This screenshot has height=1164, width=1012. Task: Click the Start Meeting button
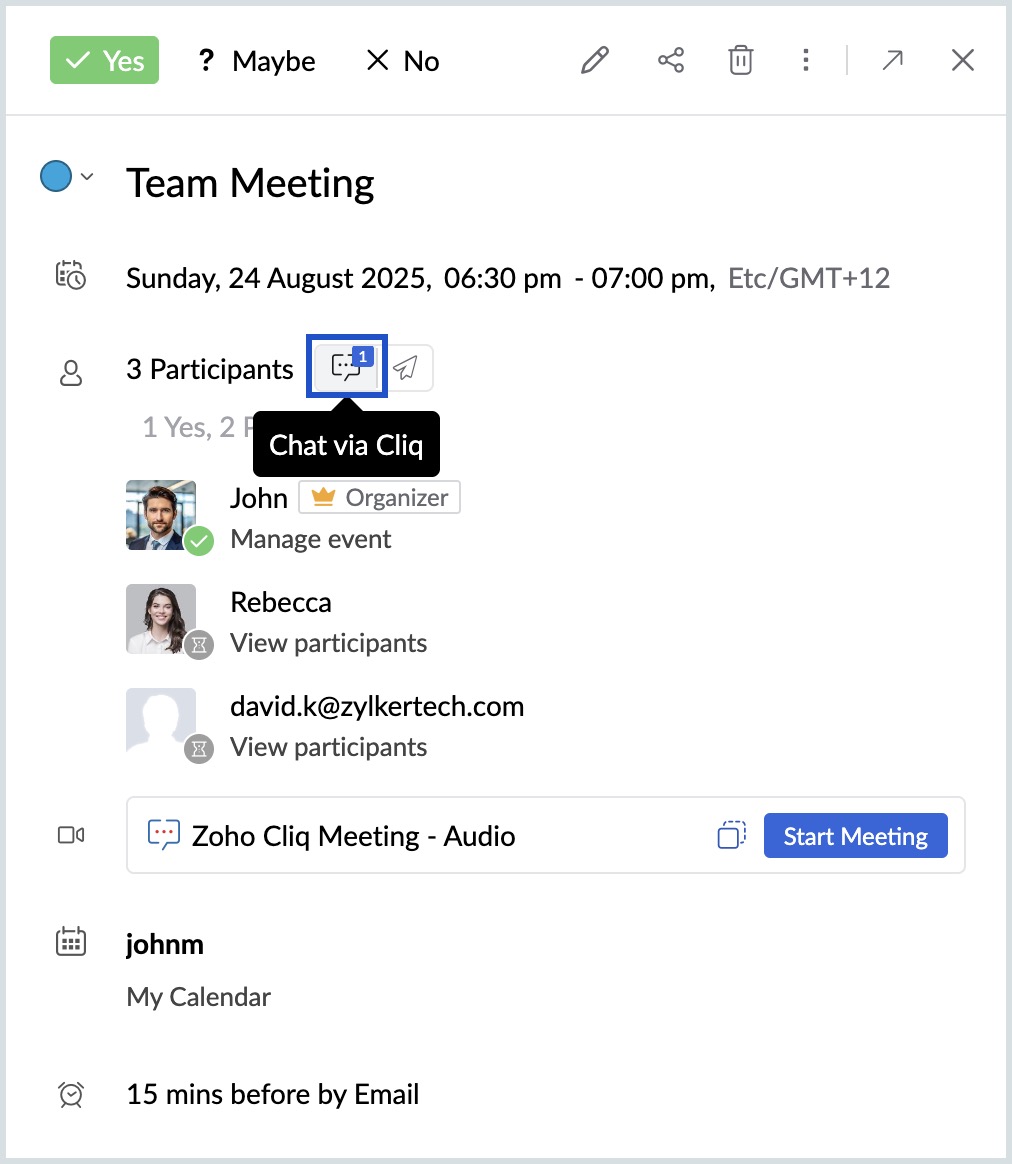855,835
